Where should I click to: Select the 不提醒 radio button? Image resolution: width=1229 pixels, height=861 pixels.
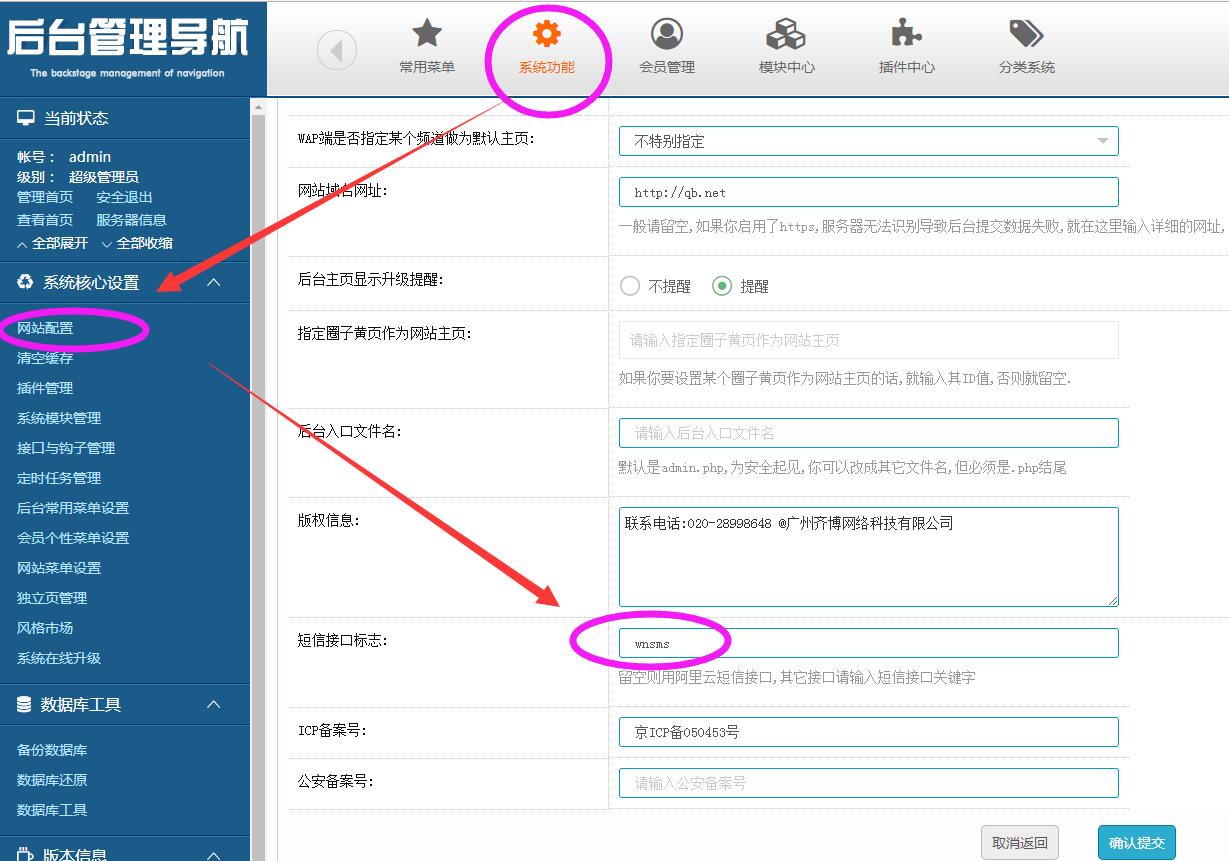coord(630,286)
